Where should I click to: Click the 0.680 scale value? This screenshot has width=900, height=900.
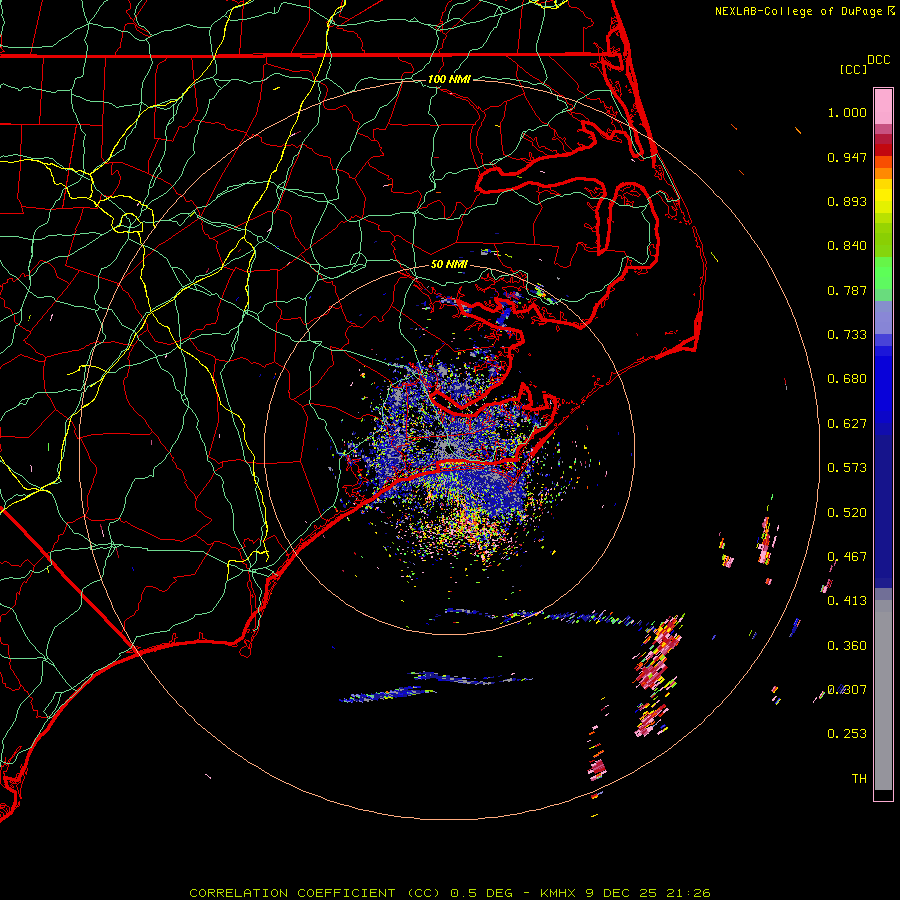pyautogui.click(x=847, y=379)
